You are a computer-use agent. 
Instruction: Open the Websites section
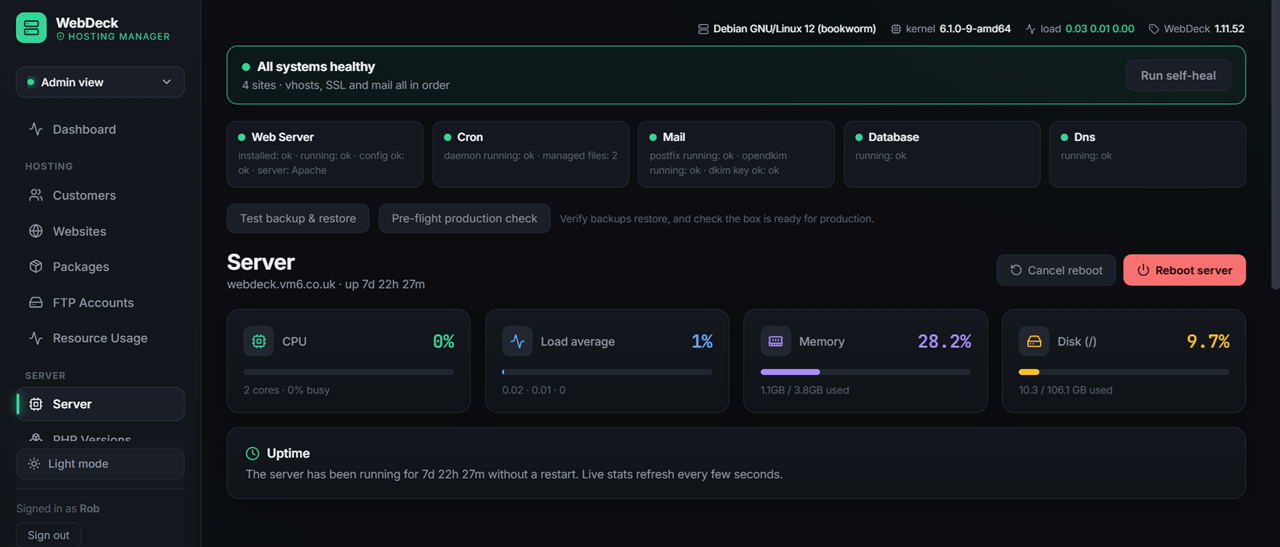click(100, 231)
